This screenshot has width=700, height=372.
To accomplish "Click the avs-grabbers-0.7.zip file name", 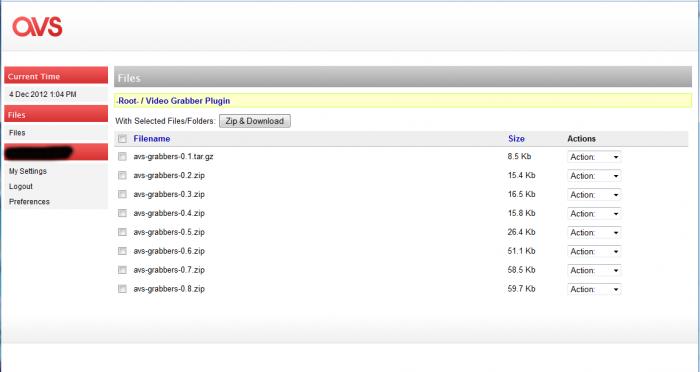I will (x=169, y=270).
